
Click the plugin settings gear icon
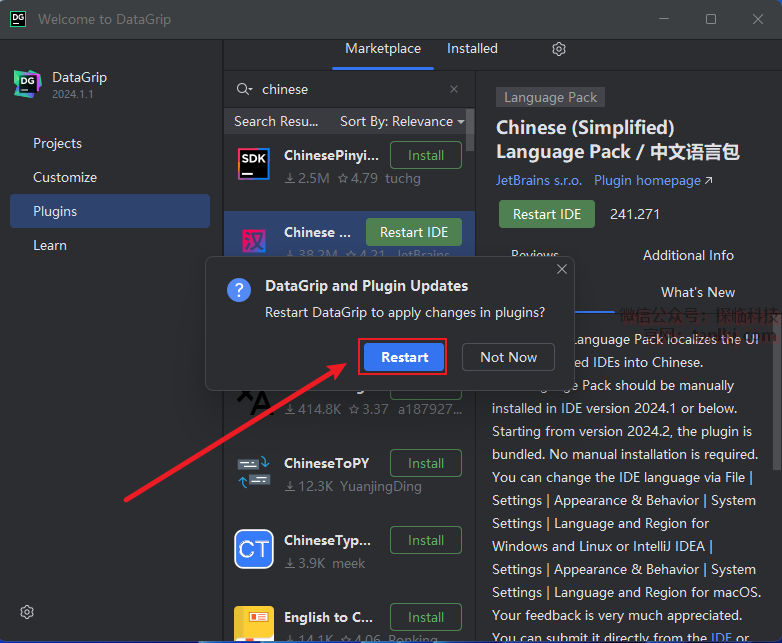tap(559, 49)
